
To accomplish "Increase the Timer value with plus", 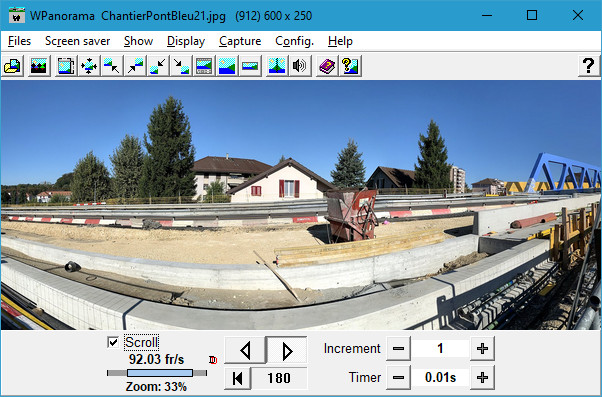I will (482, 377).
